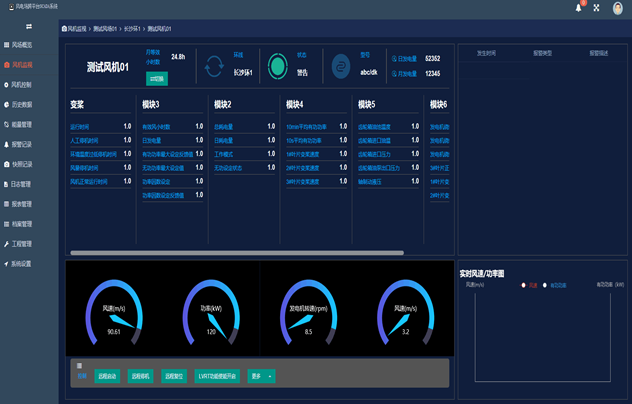This screenshot has height=404, width=632.
Task: Open the notification bell in the header
Action: [x=578, y=8]
